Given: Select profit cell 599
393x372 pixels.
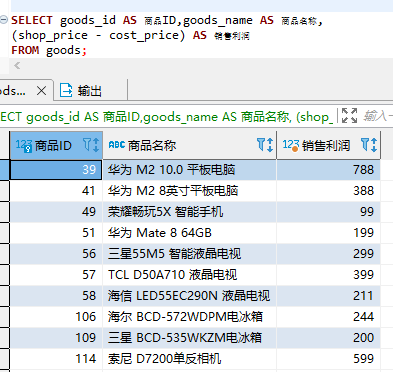Looking at the screenshot, I should click(328, 359).
